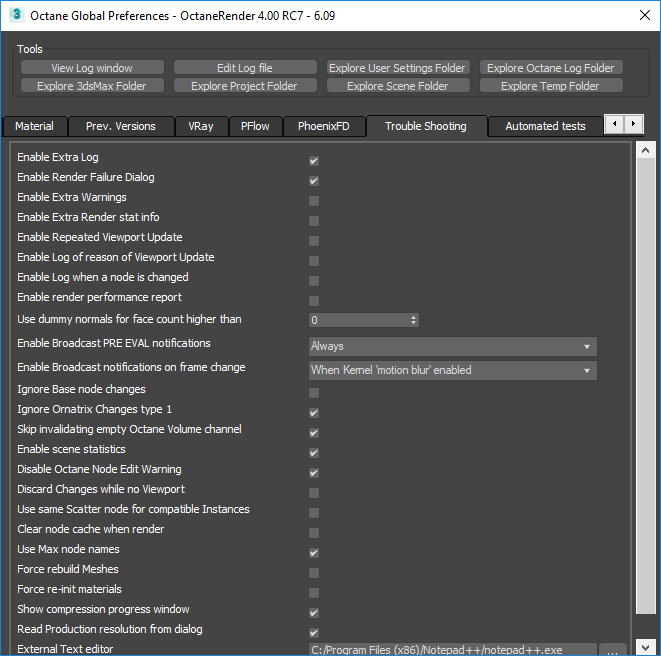Expand Broadcast notifications on frame change dropdown

click(452, 370)
